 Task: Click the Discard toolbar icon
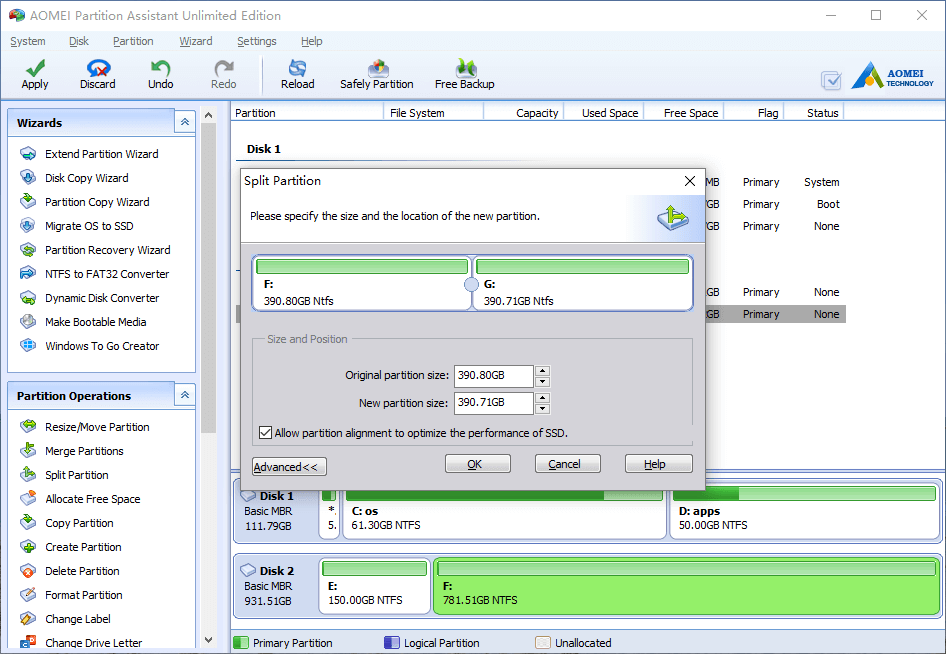click(98, 68)
